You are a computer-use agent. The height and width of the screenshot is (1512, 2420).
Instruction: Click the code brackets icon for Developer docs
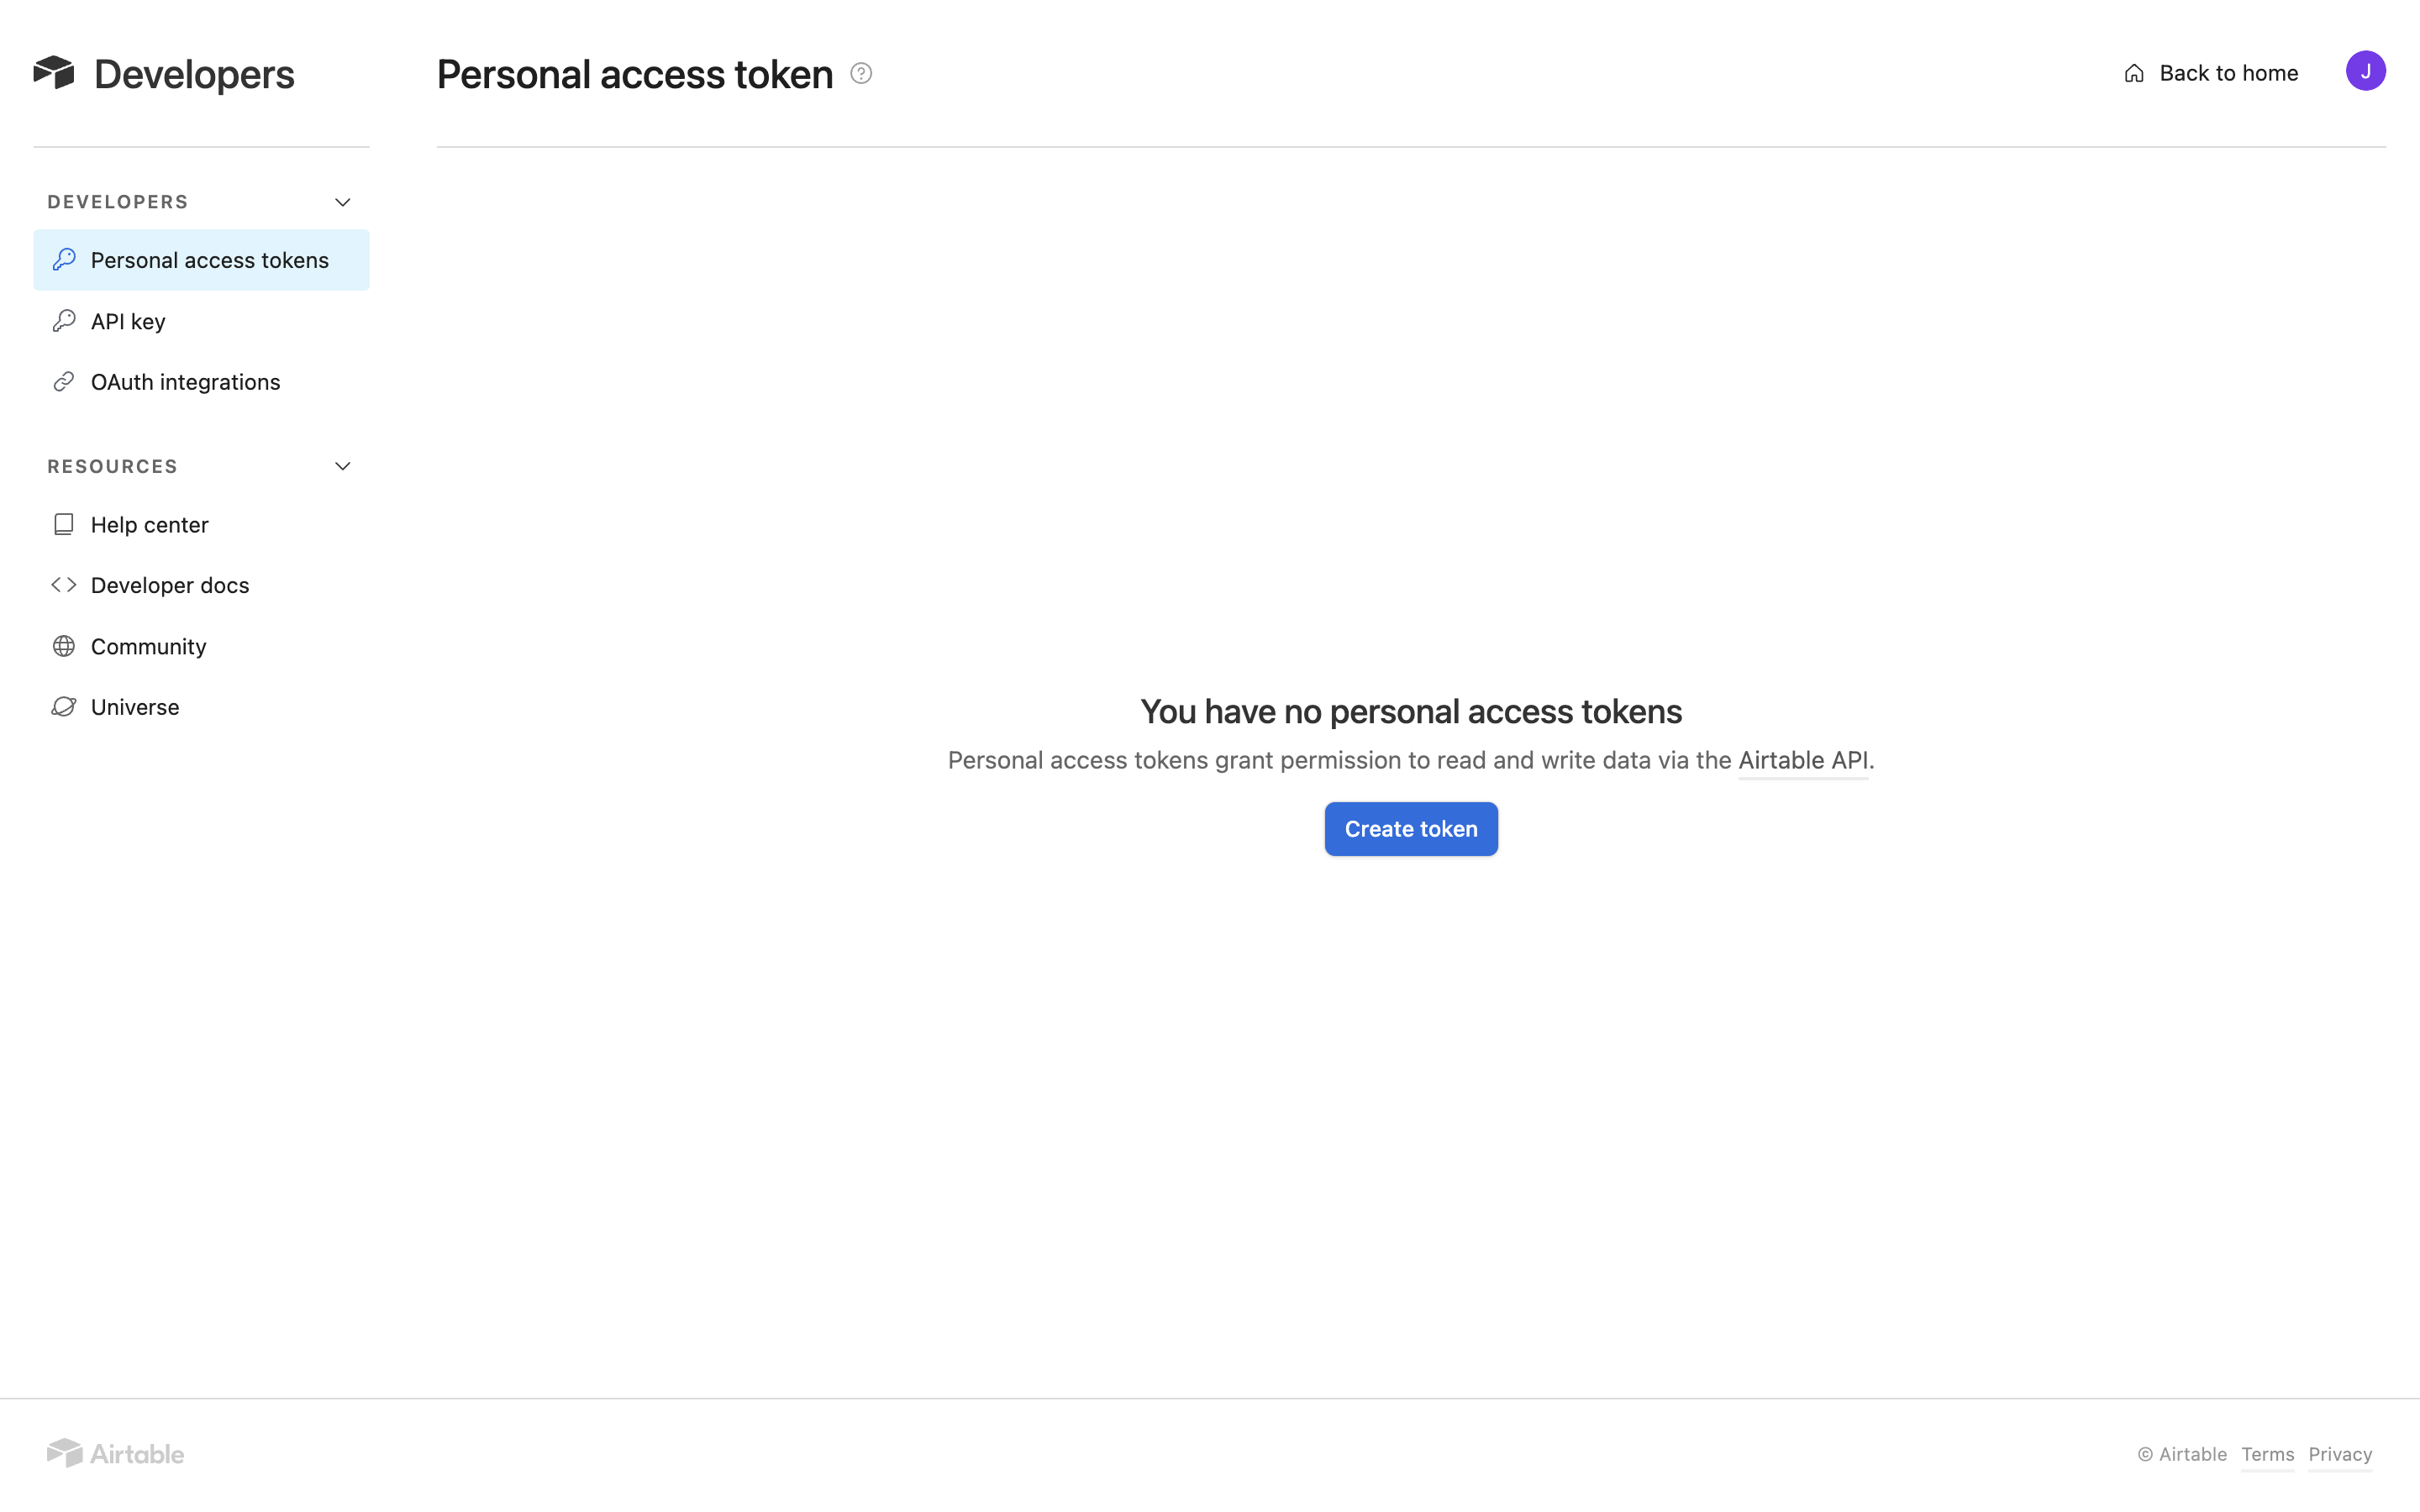[x=64, y=585]
